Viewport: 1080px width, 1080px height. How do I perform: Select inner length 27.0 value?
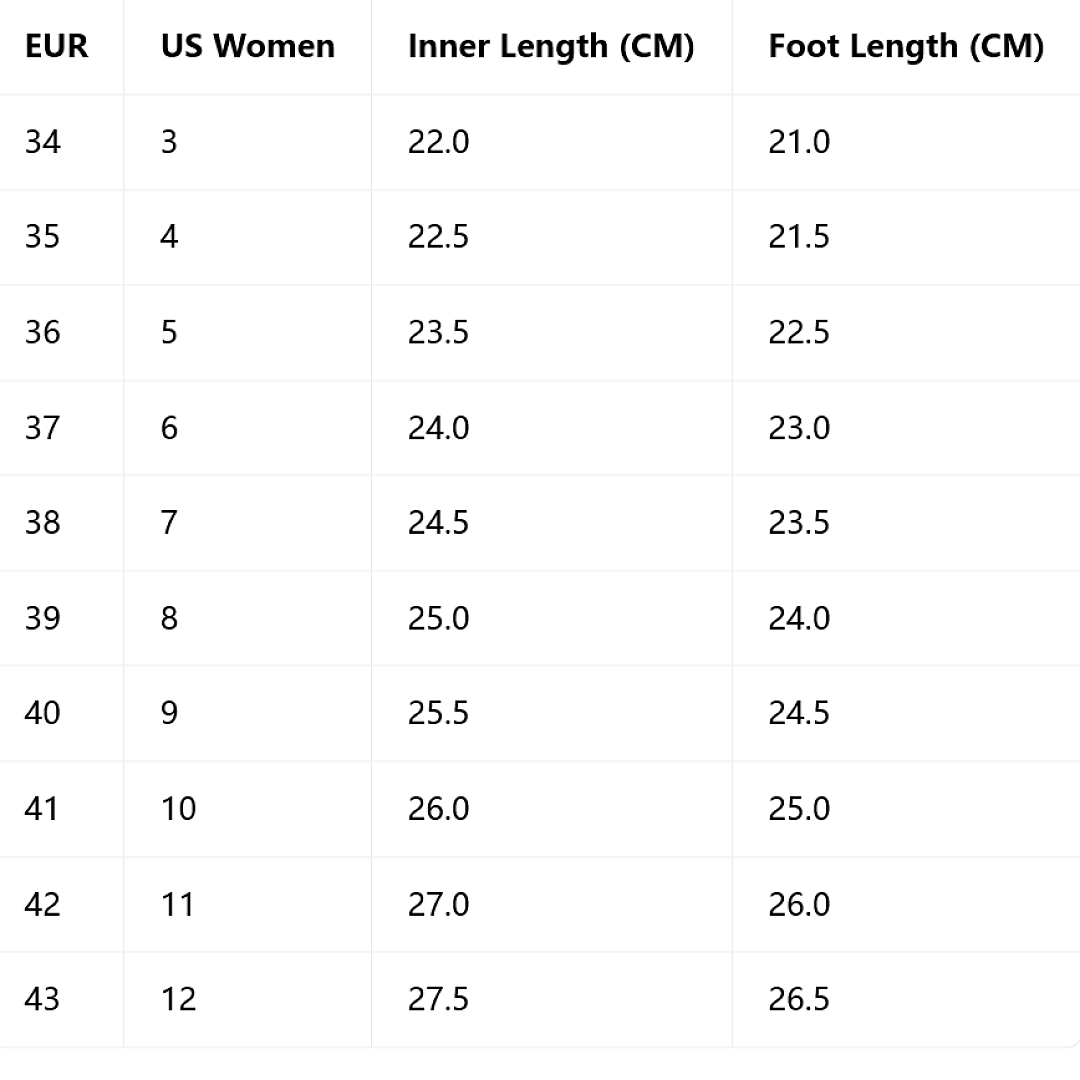tap(439, 904)
